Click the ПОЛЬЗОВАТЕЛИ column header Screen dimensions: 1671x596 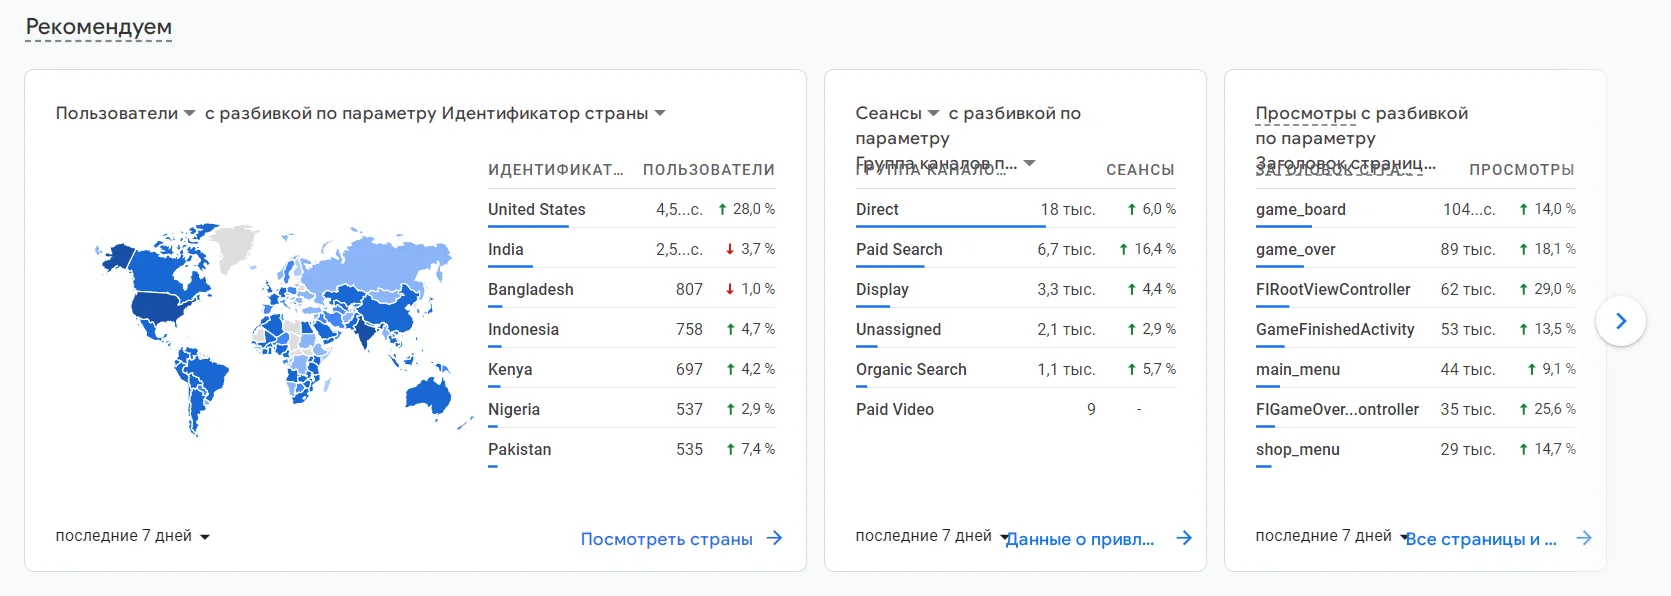(708, 170)
